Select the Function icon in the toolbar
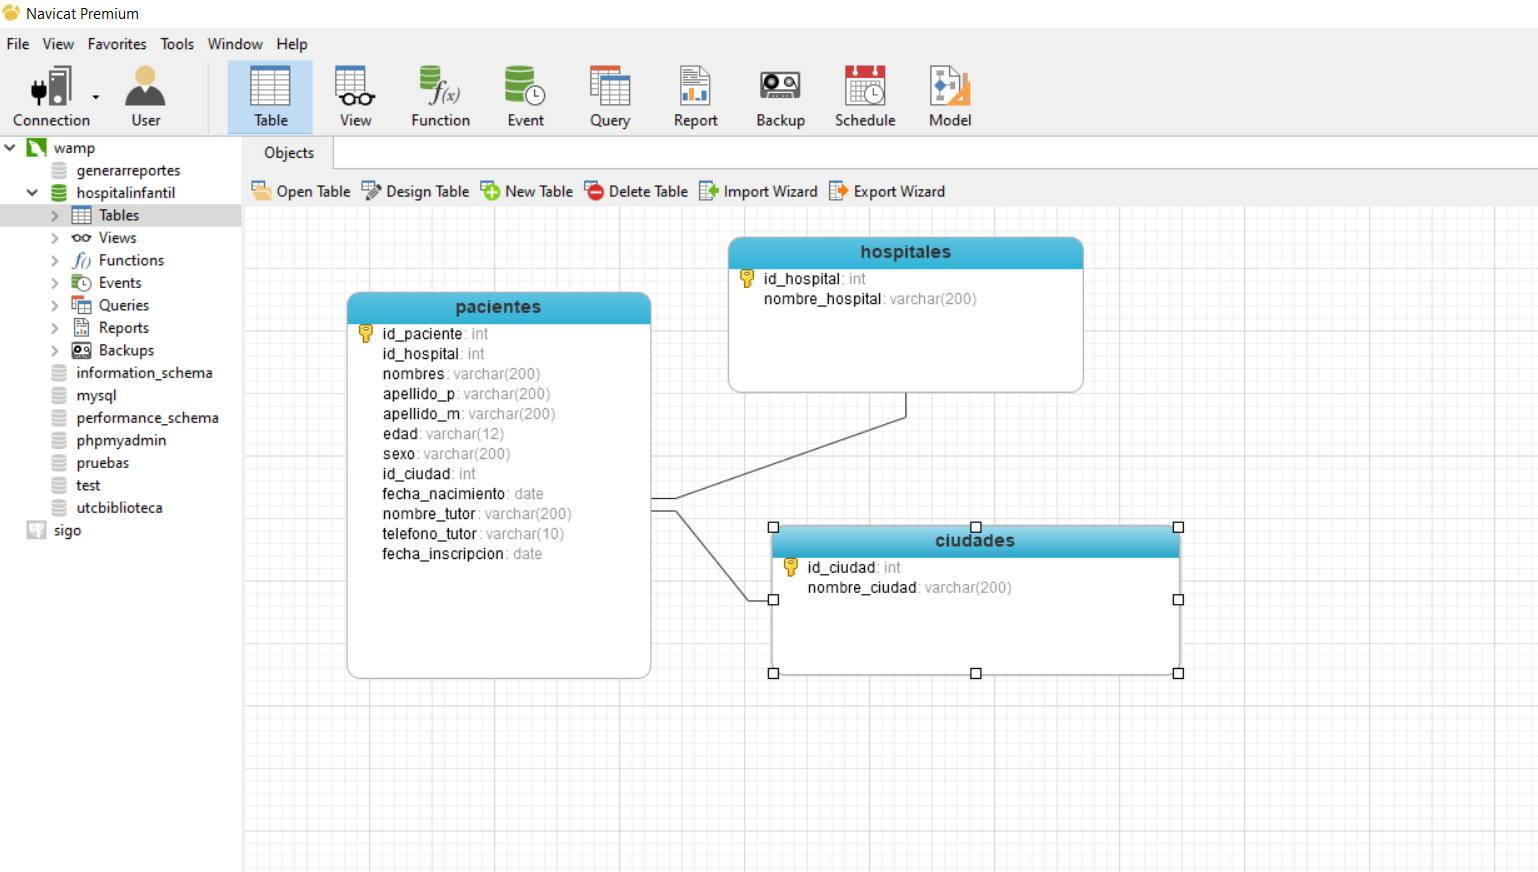Screen dimensions: 1538x872 coord(440,95)
